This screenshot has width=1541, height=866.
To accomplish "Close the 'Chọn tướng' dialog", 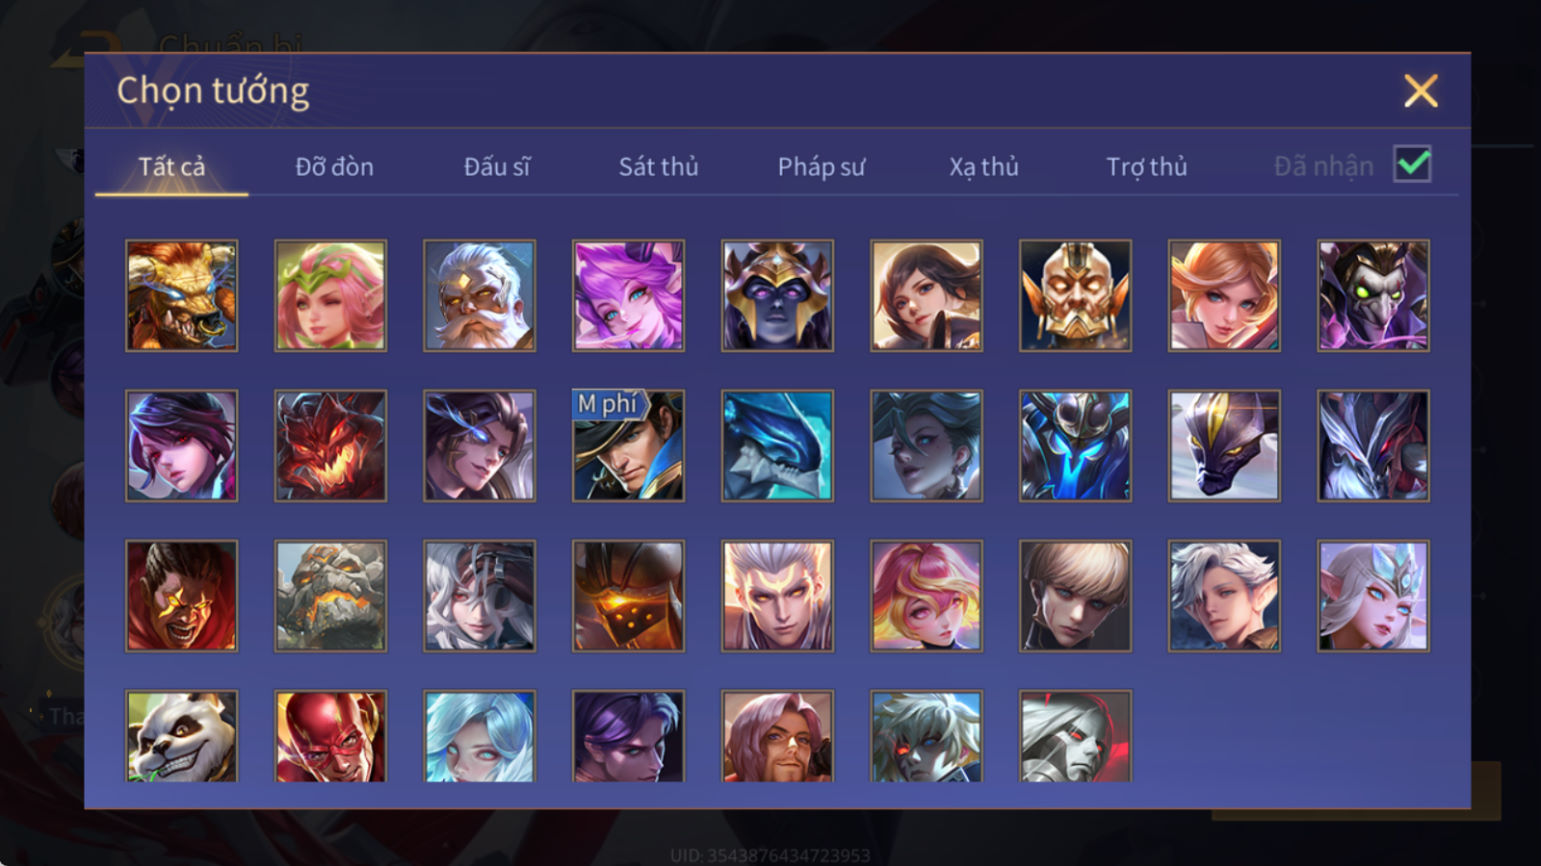I will click(x=1420, y=91).
